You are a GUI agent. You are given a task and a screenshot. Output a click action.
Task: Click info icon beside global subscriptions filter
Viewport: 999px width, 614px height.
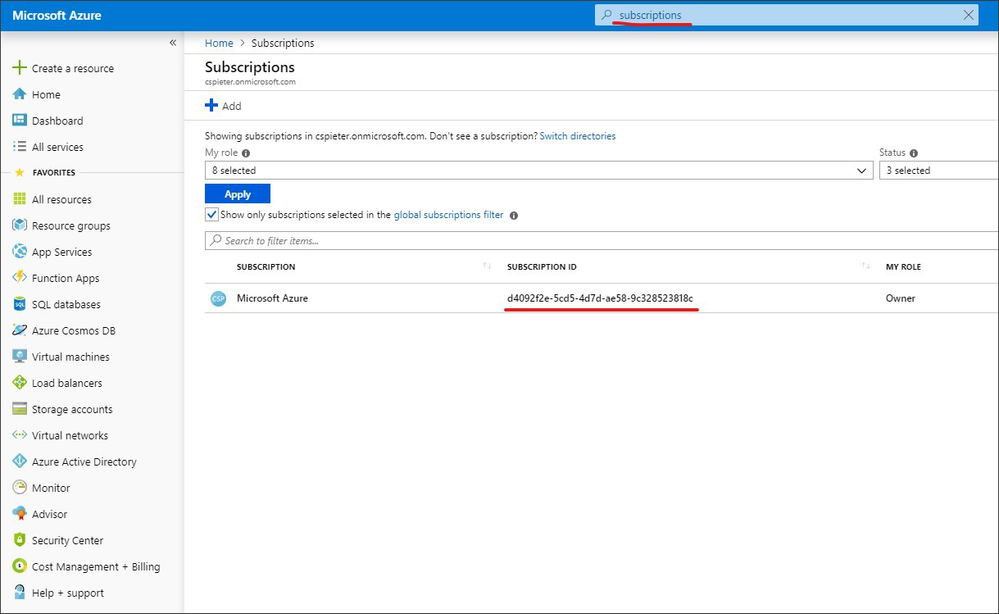pos(514,215)
